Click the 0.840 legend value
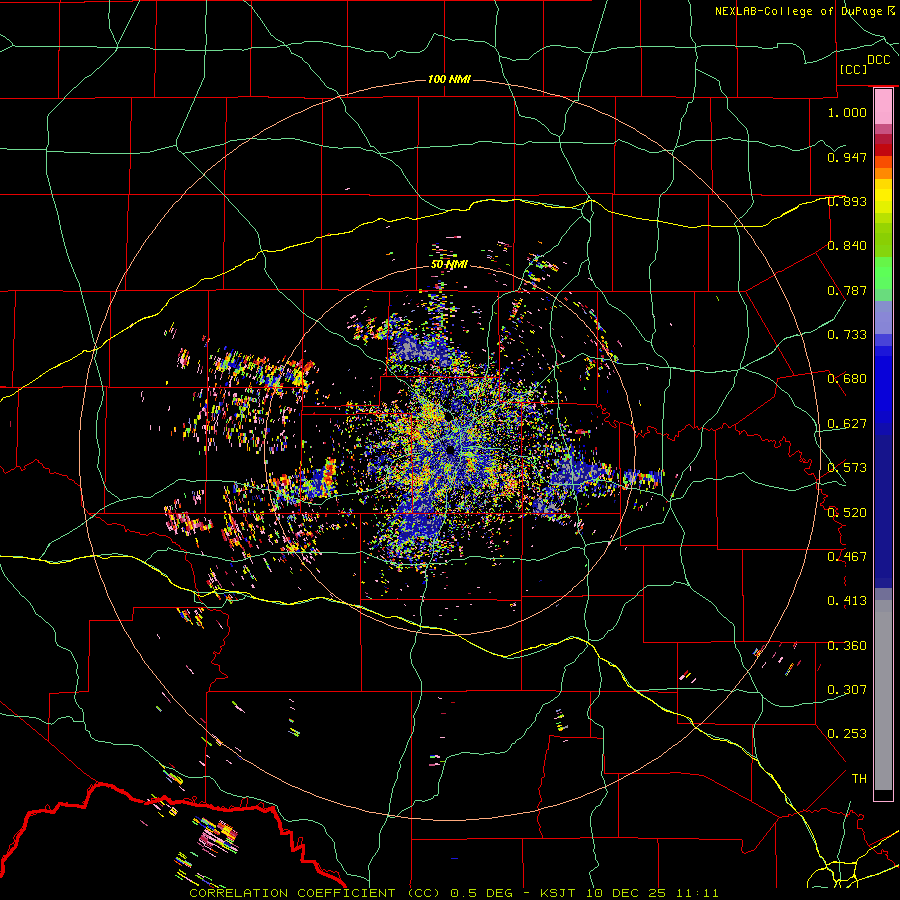The image size is (900, 900). [x=847, y=246]
